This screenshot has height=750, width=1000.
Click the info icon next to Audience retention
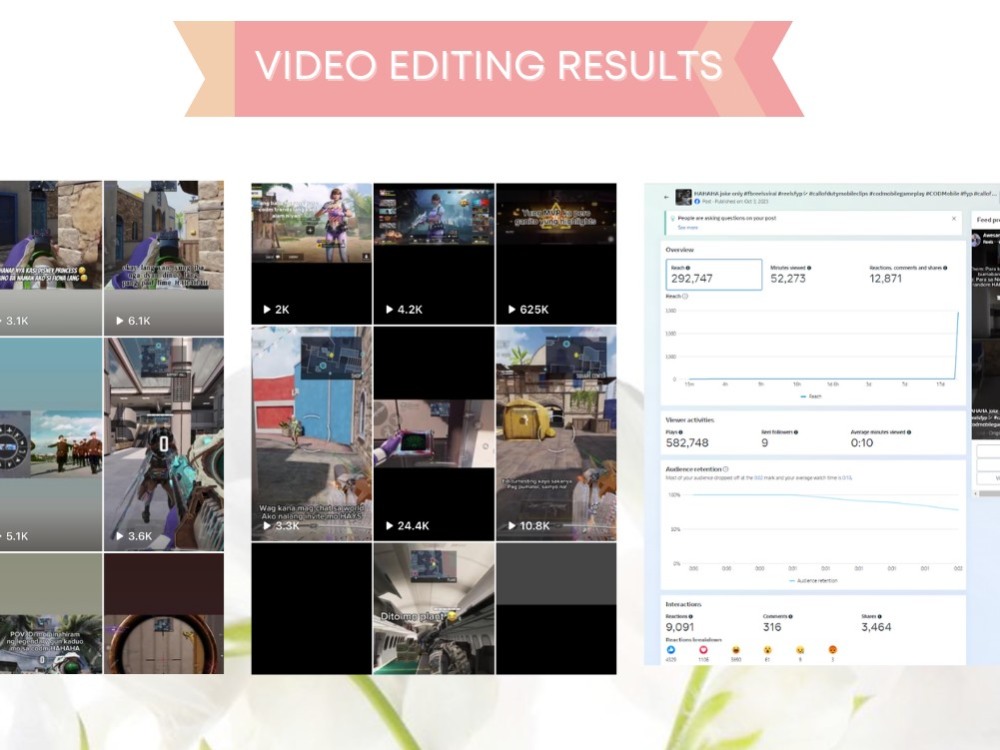pos(726,469)
